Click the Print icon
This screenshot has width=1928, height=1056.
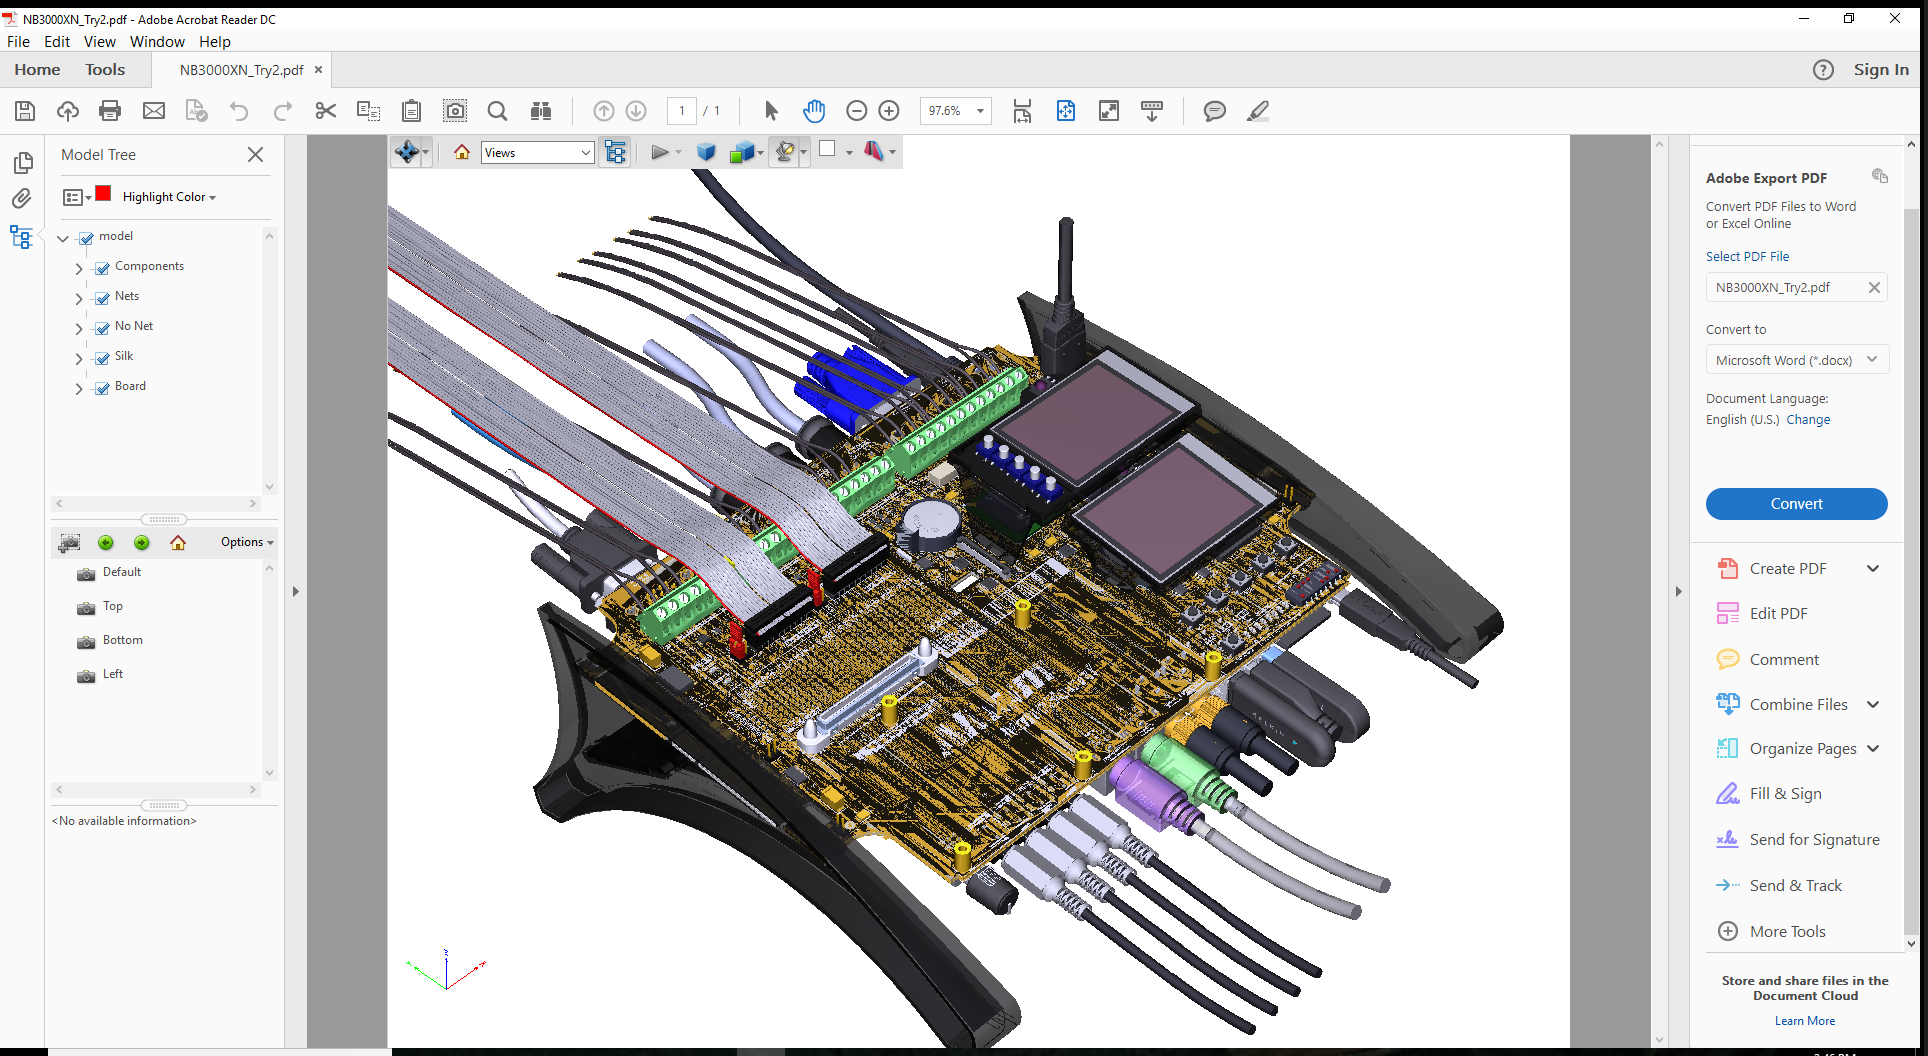point(110,111)
